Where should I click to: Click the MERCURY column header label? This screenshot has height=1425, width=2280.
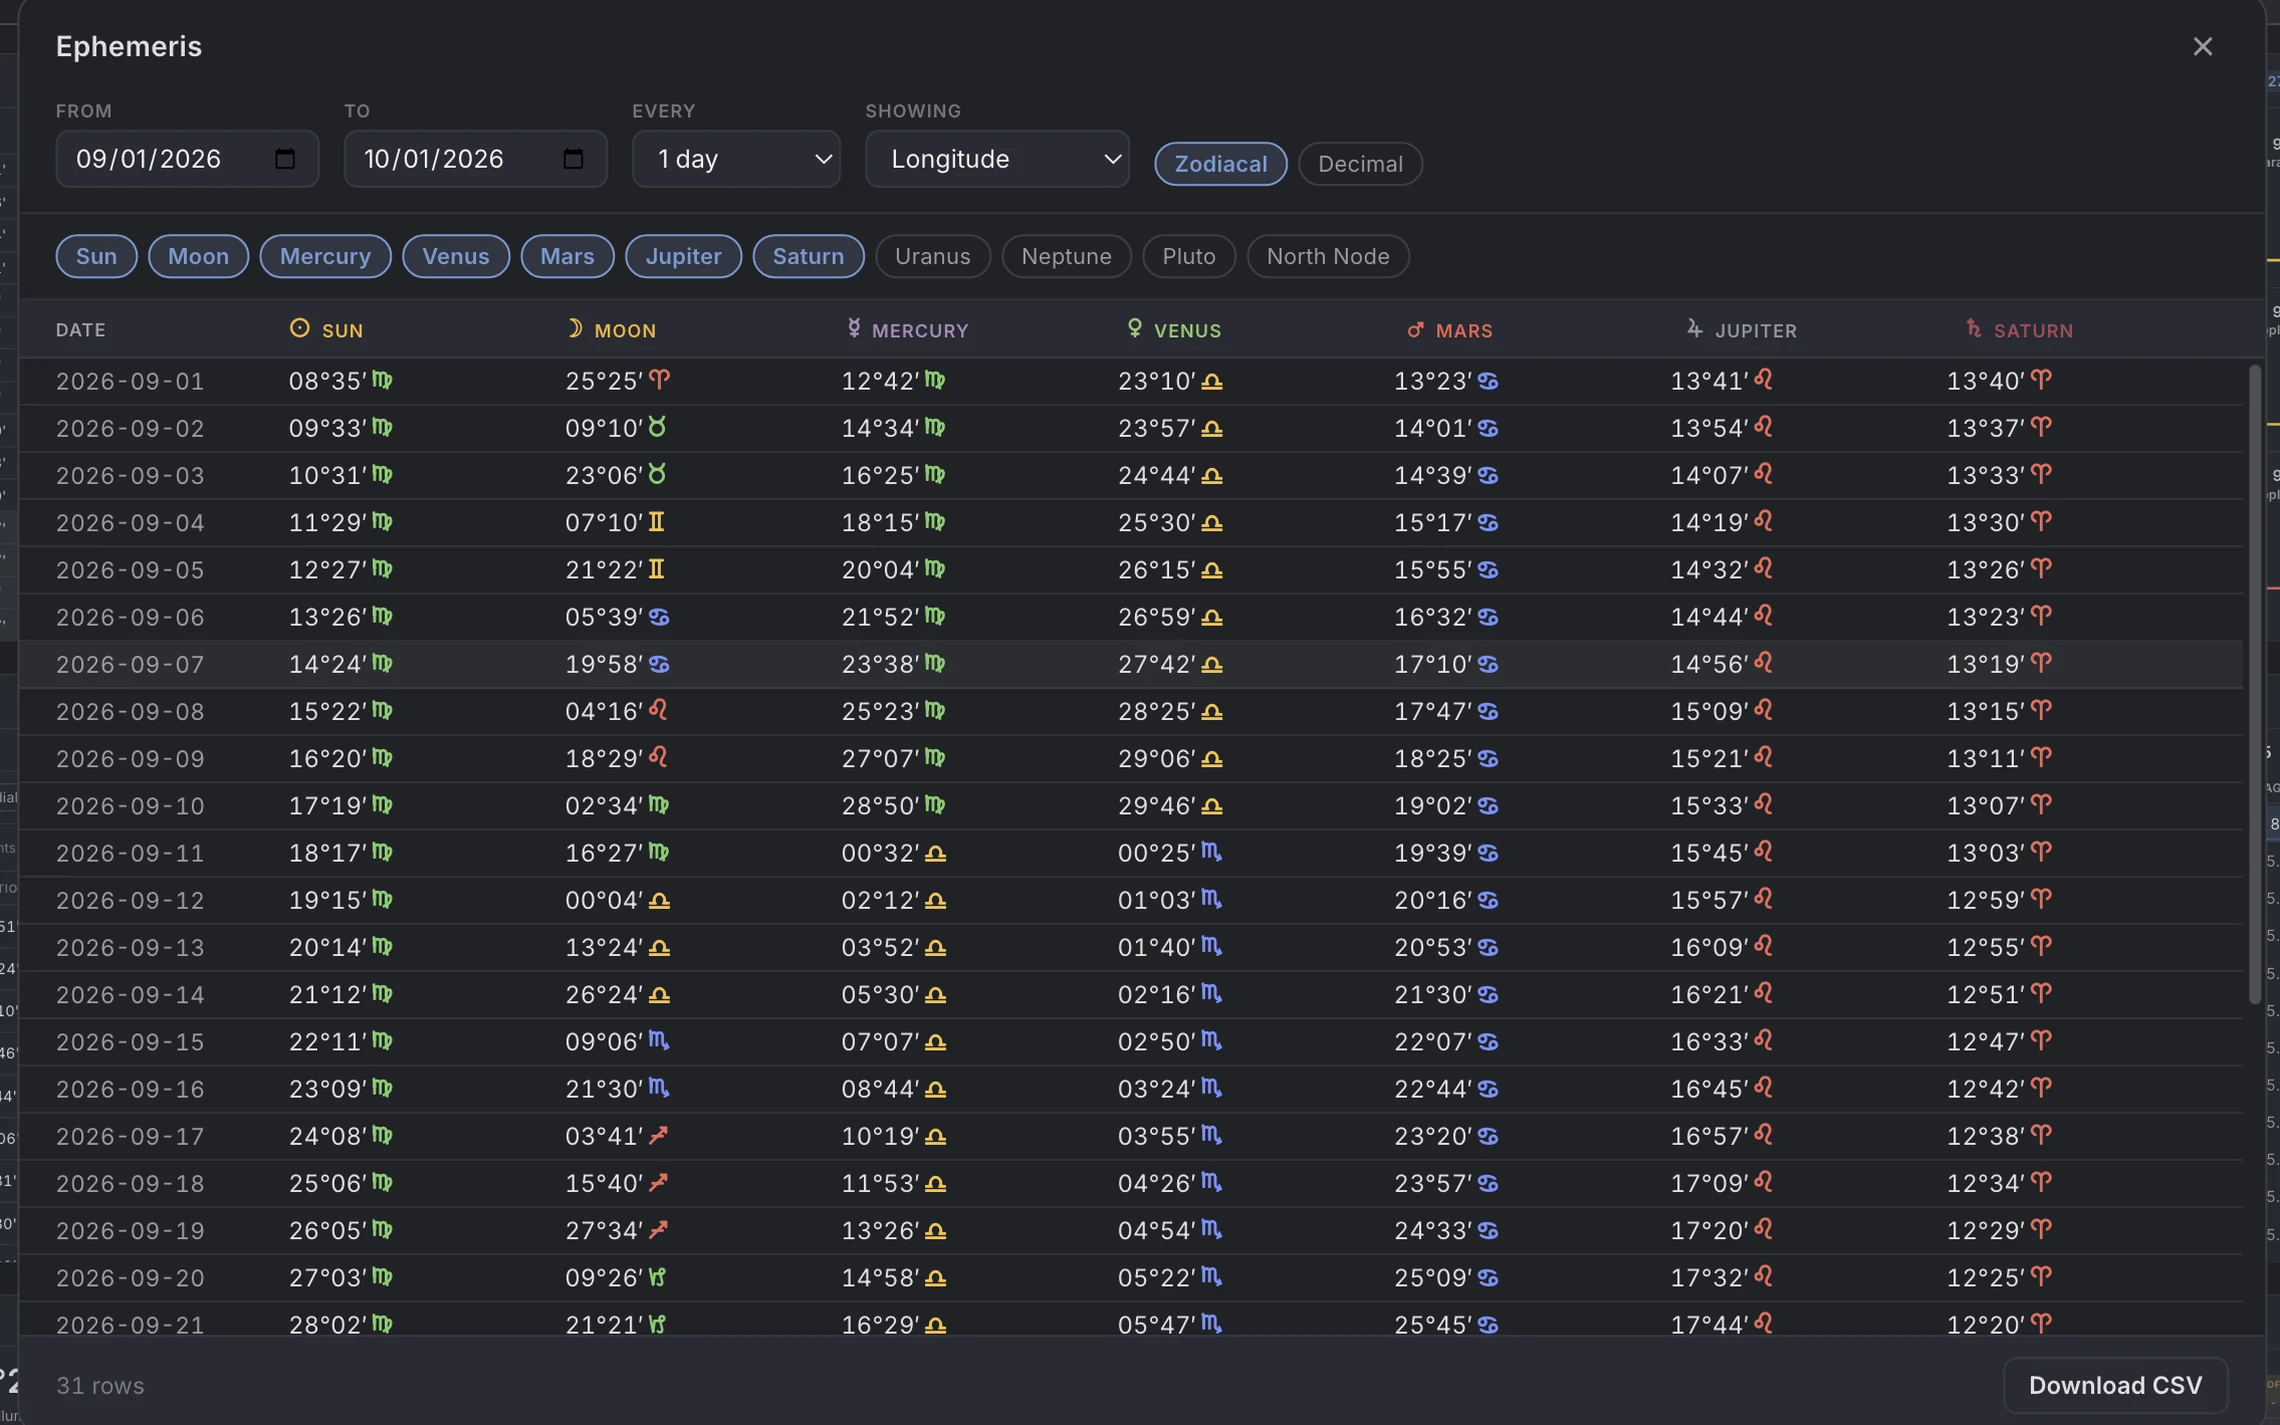click(x=920, y=331)
